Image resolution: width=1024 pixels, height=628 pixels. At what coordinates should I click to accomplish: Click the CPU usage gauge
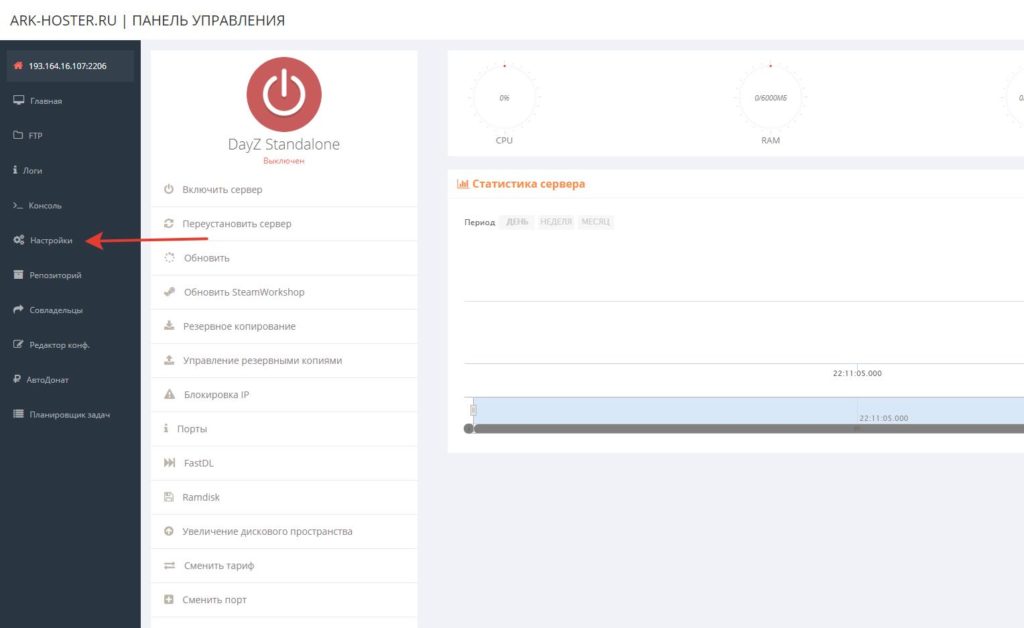tap(504, 98)
